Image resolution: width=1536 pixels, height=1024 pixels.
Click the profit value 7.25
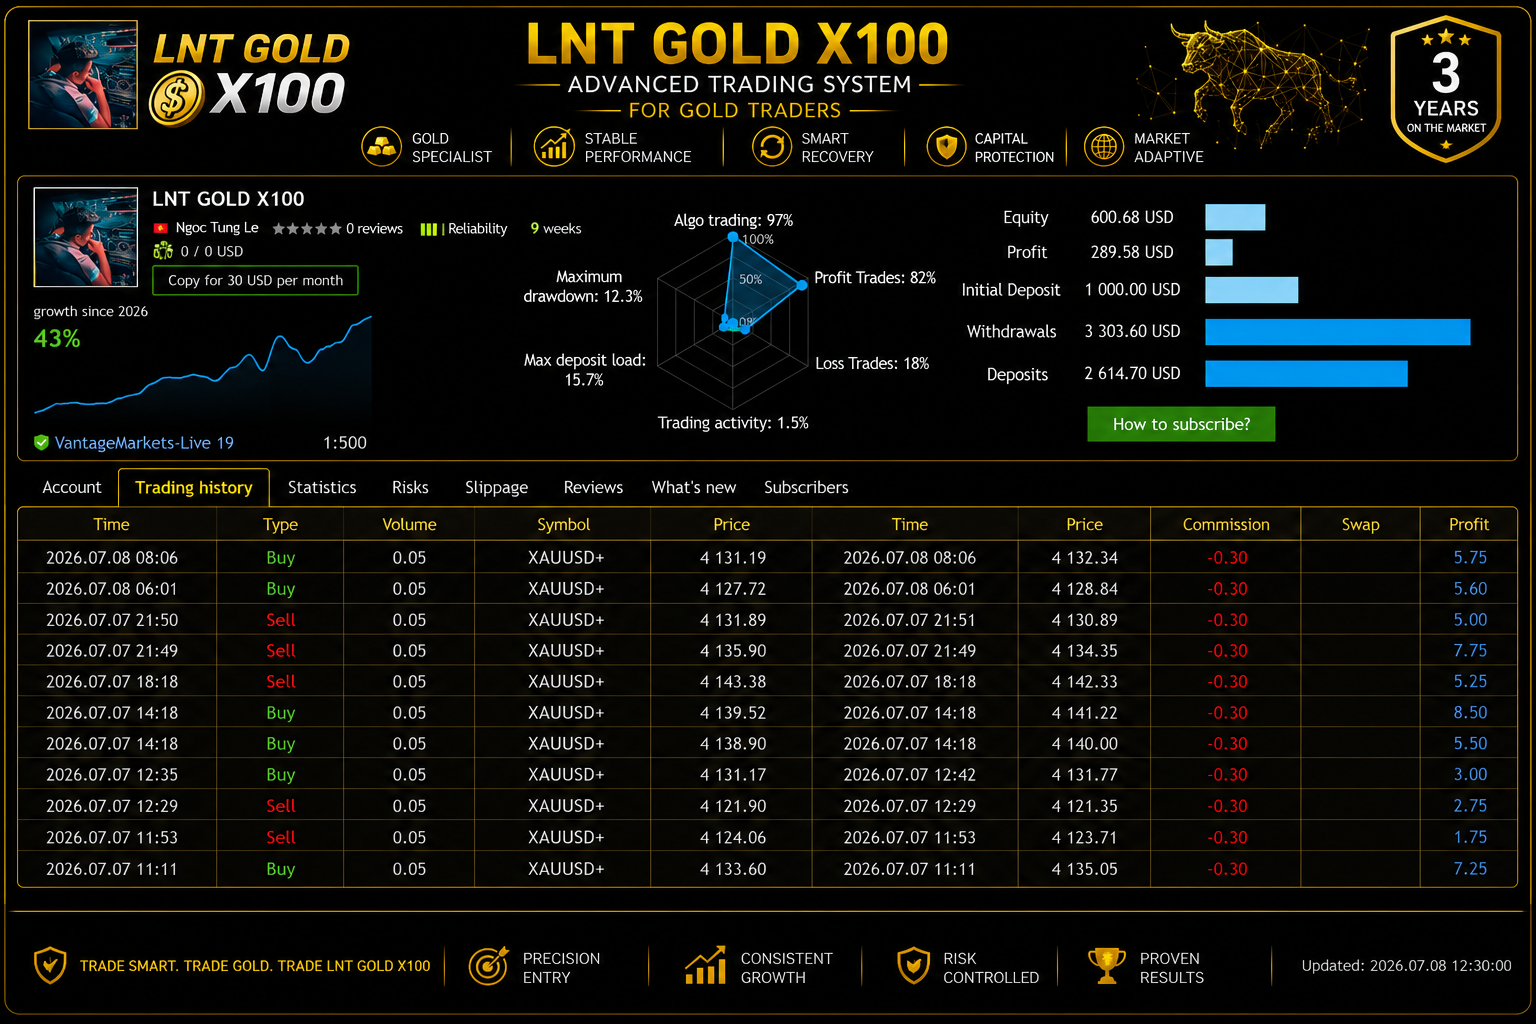click(x=1470, y=869)
